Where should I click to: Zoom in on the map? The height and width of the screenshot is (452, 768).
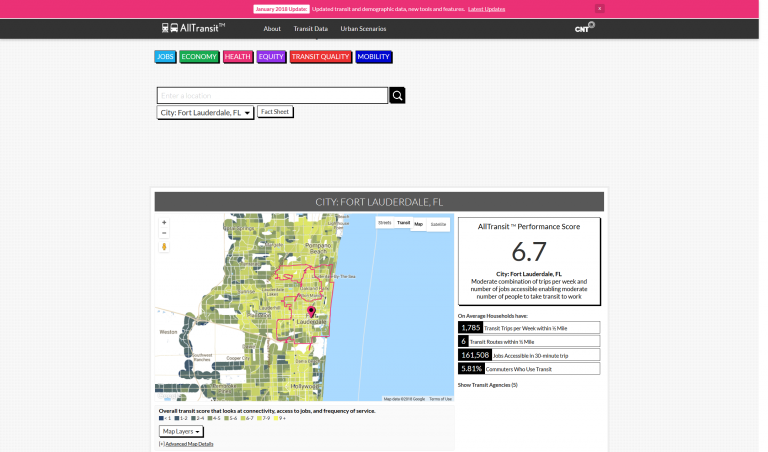[x=164, y=222]
